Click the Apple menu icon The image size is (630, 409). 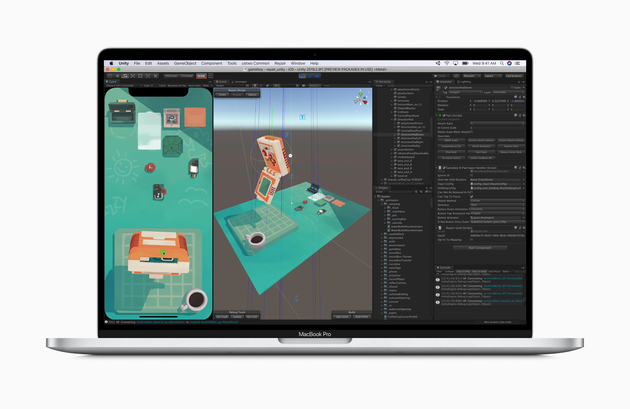pos(109,62)
